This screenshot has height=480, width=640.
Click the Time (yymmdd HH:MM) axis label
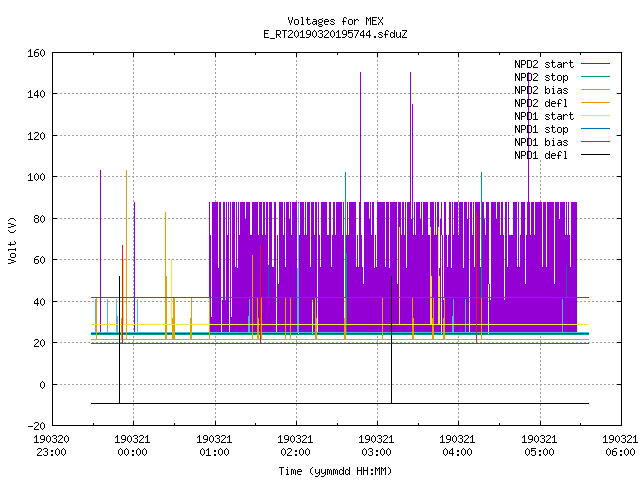pyautogui.click(x=335, y=471)
